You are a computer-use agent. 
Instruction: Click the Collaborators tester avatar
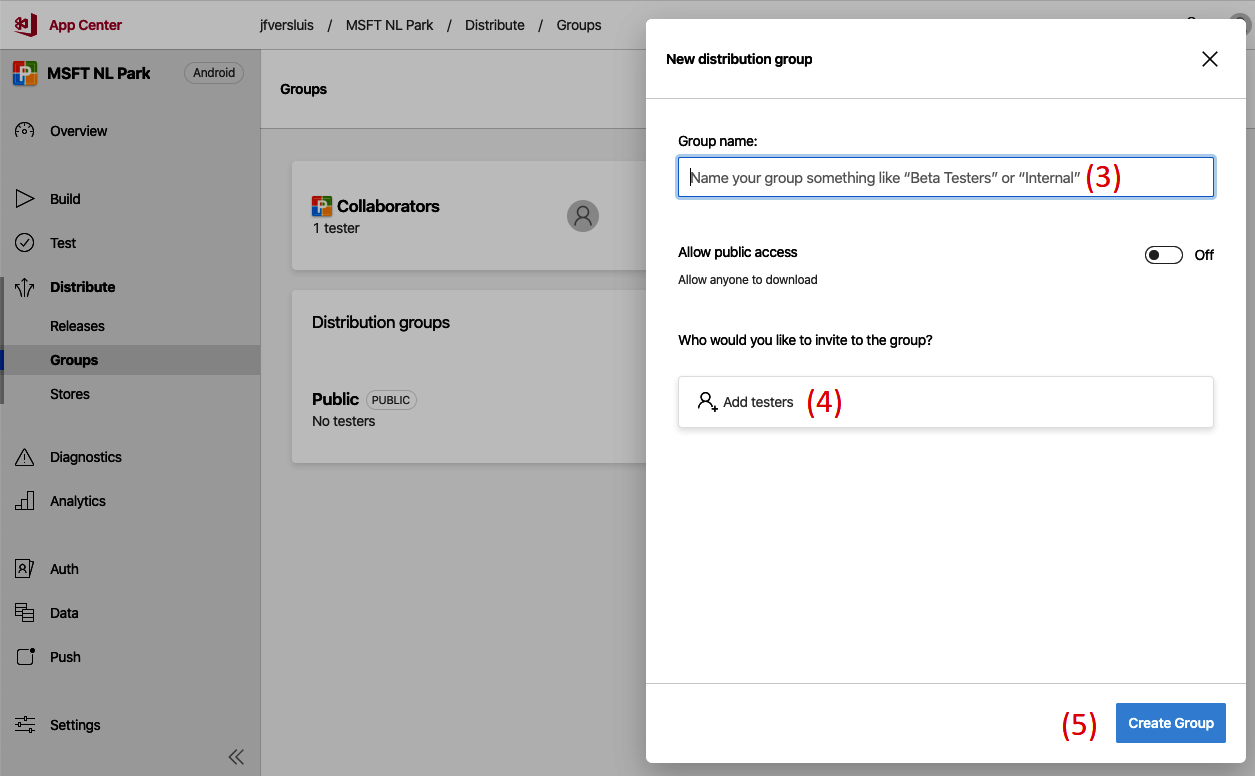click(583, 216)
